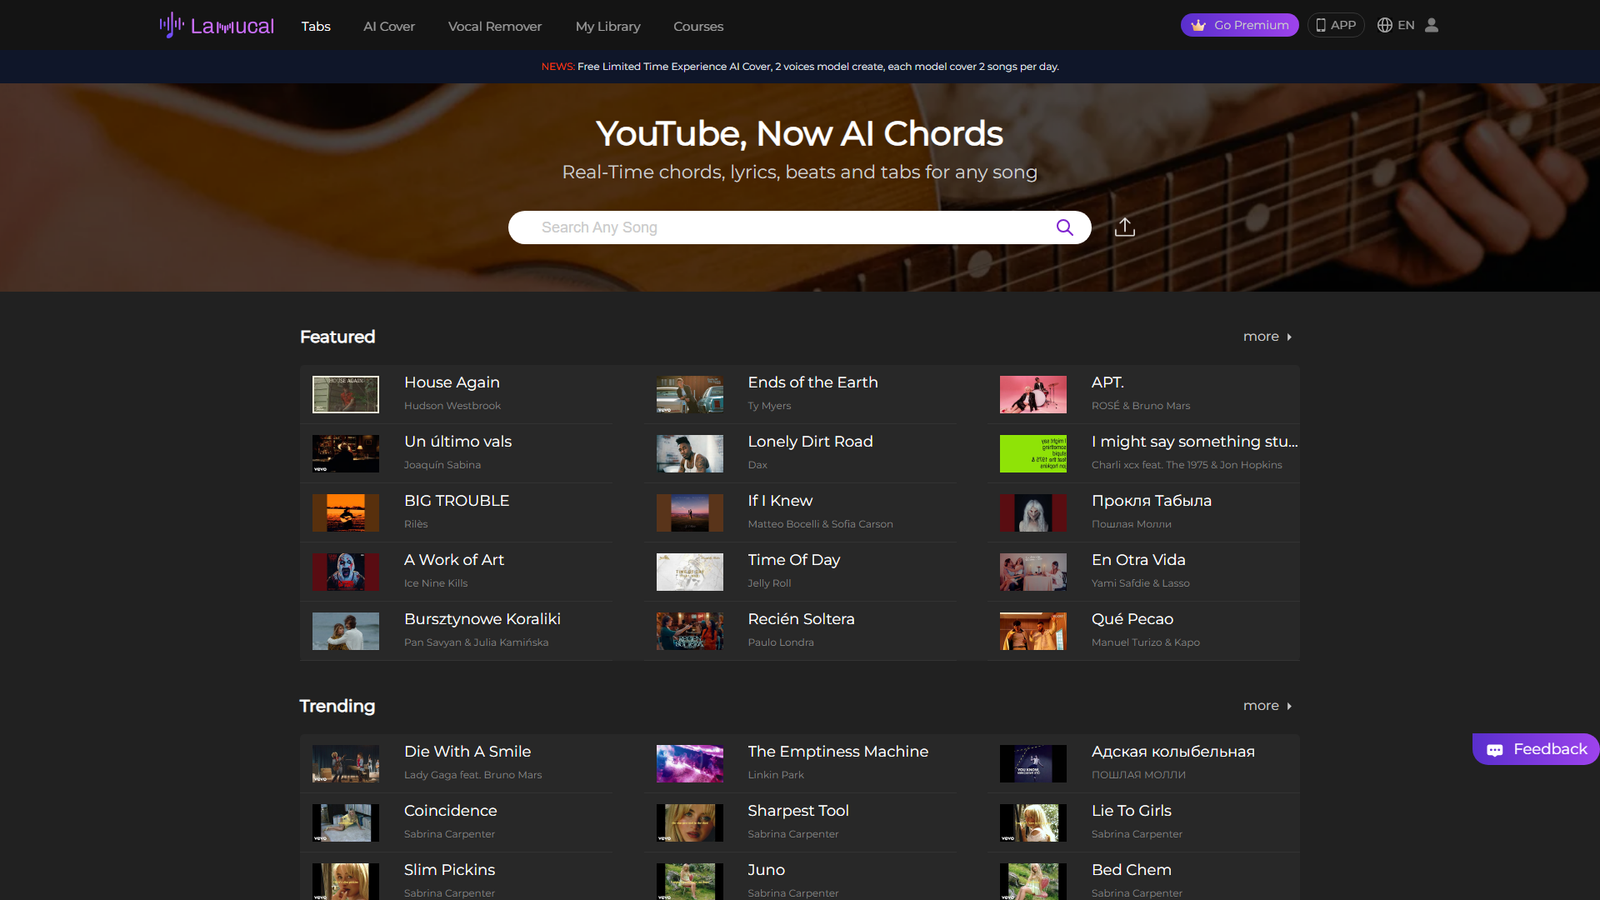Select Sharpest Tool title
Viewport: 1600px width, 900px height.
coord(798,810)
